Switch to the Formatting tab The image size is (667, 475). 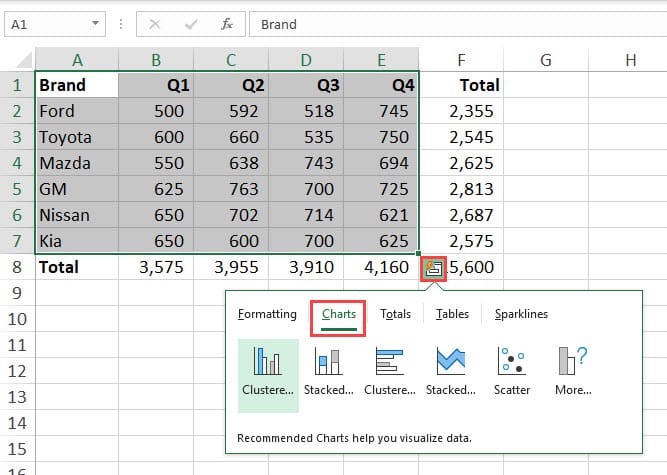tap(267, 314)
